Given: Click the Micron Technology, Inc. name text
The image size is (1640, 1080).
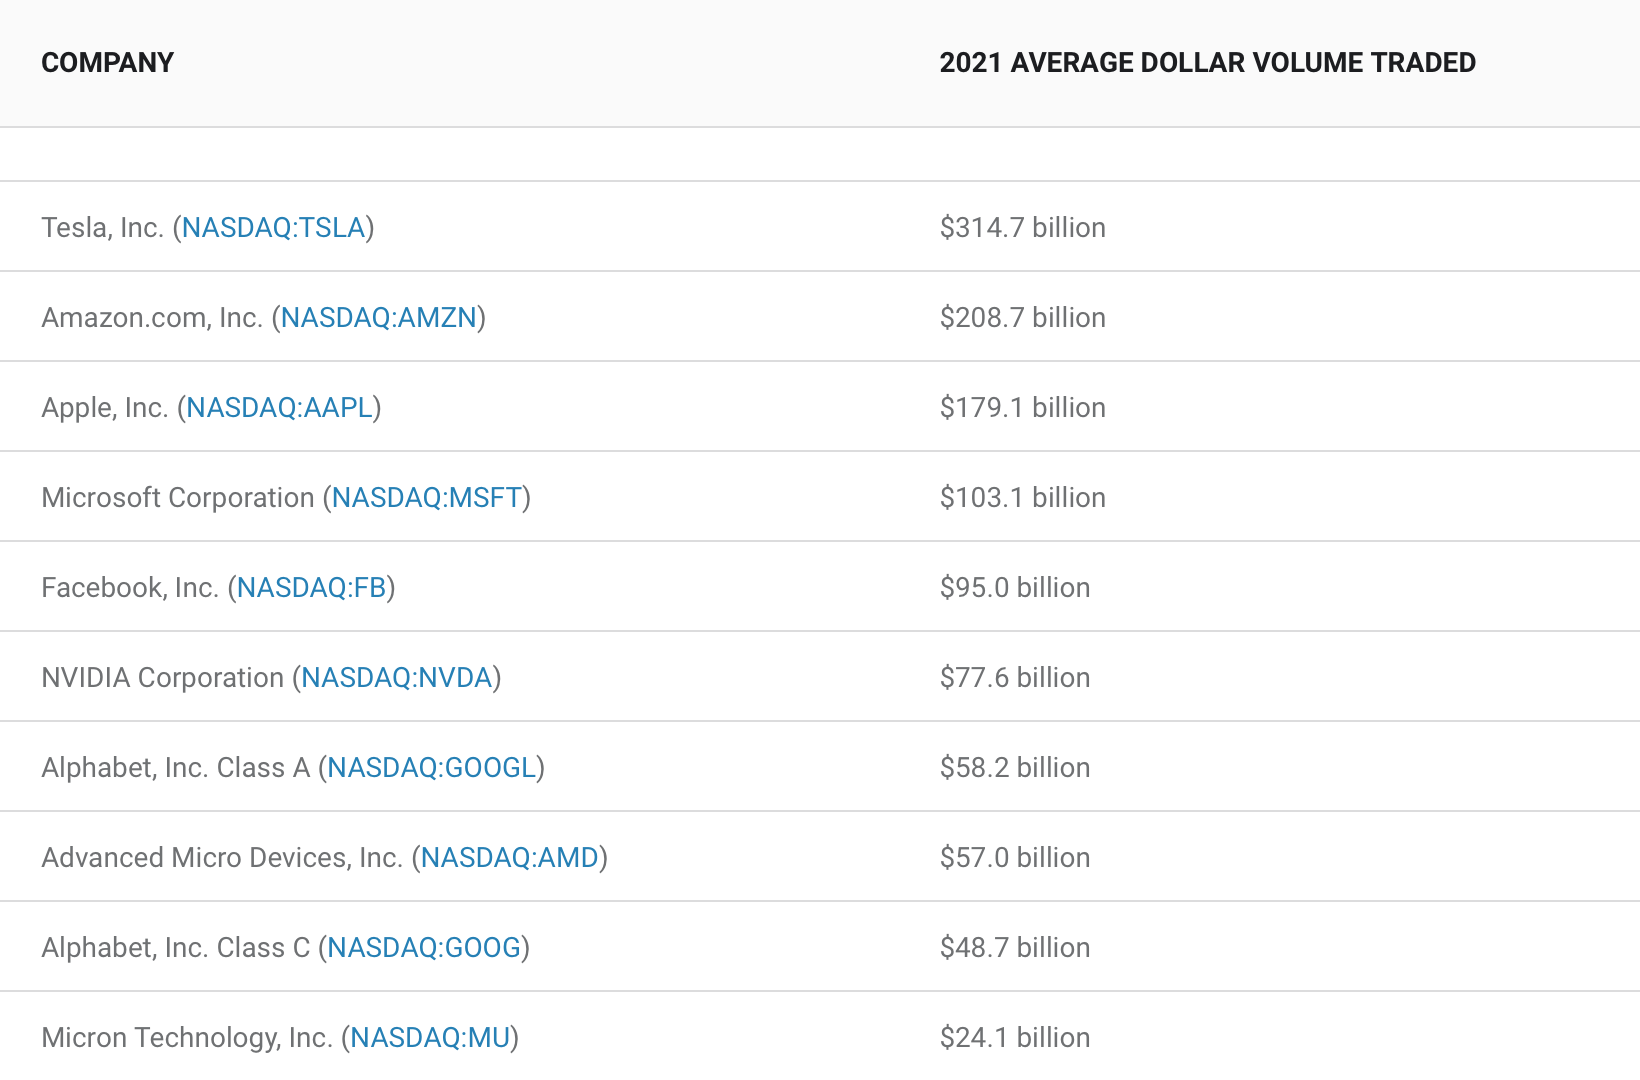Looking at the screenshot, I should [x=187, y=1038].
